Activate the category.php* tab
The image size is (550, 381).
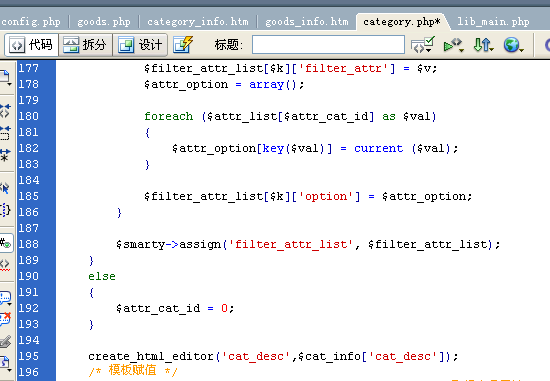tap(402, 22)
